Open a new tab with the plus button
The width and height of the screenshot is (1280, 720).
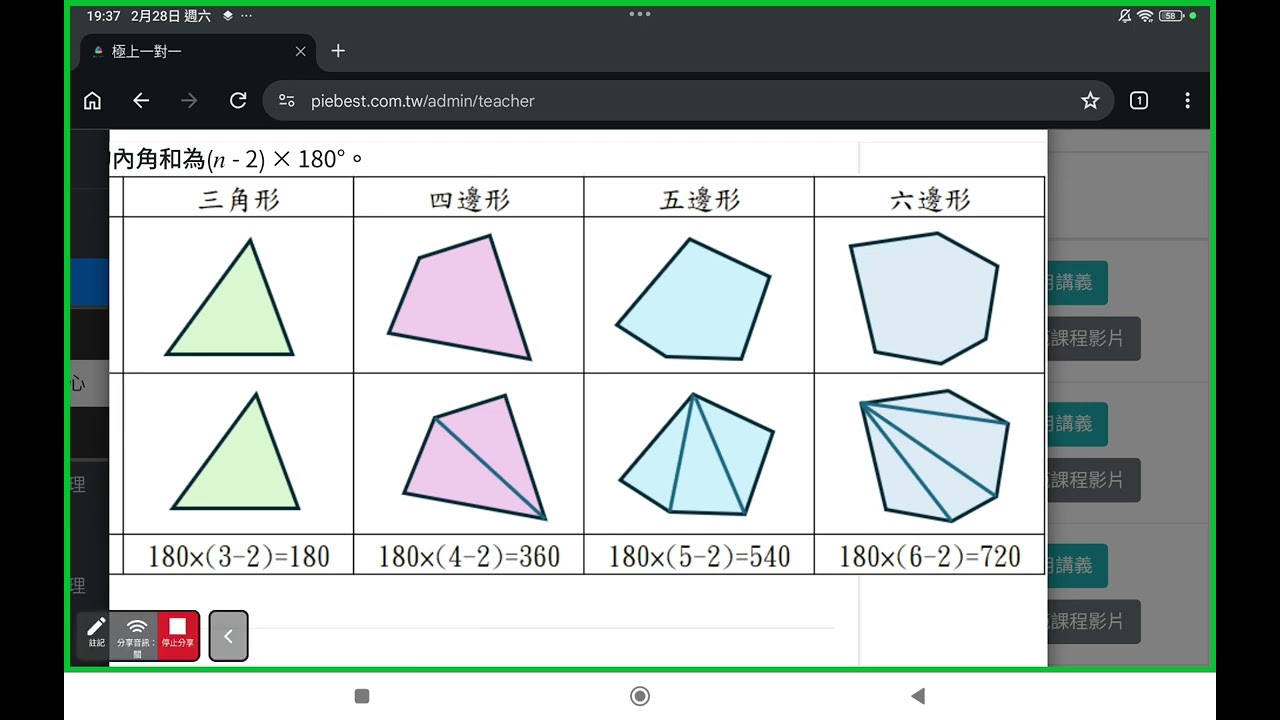(x=338, y=51)
